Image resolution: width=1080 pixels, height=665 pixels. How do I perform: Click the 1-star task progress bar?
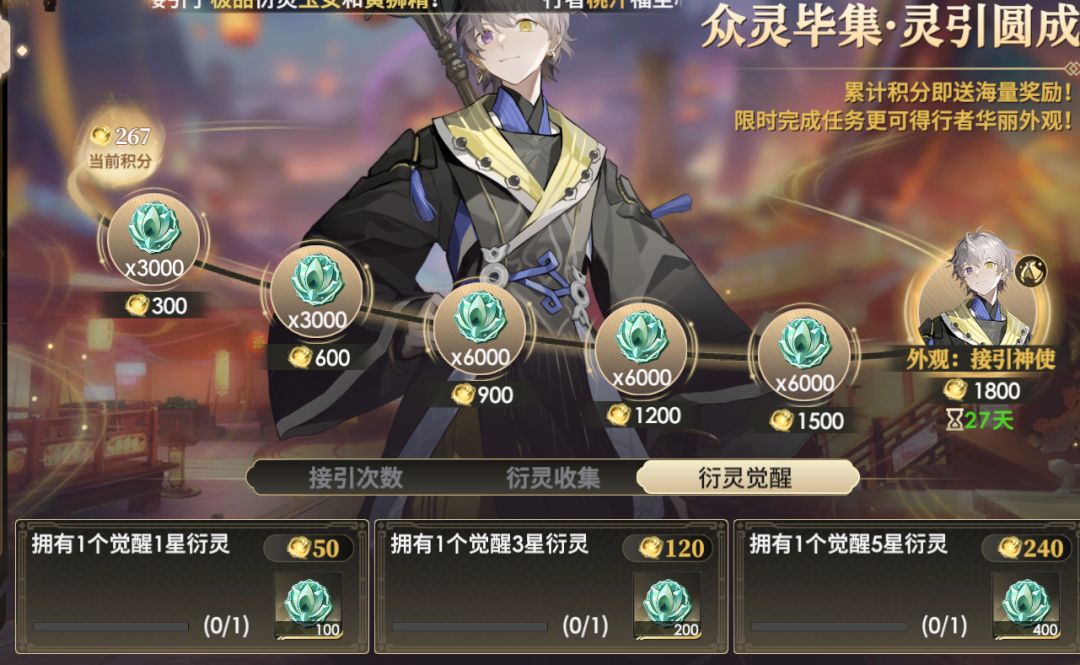(x=110, y=627)
